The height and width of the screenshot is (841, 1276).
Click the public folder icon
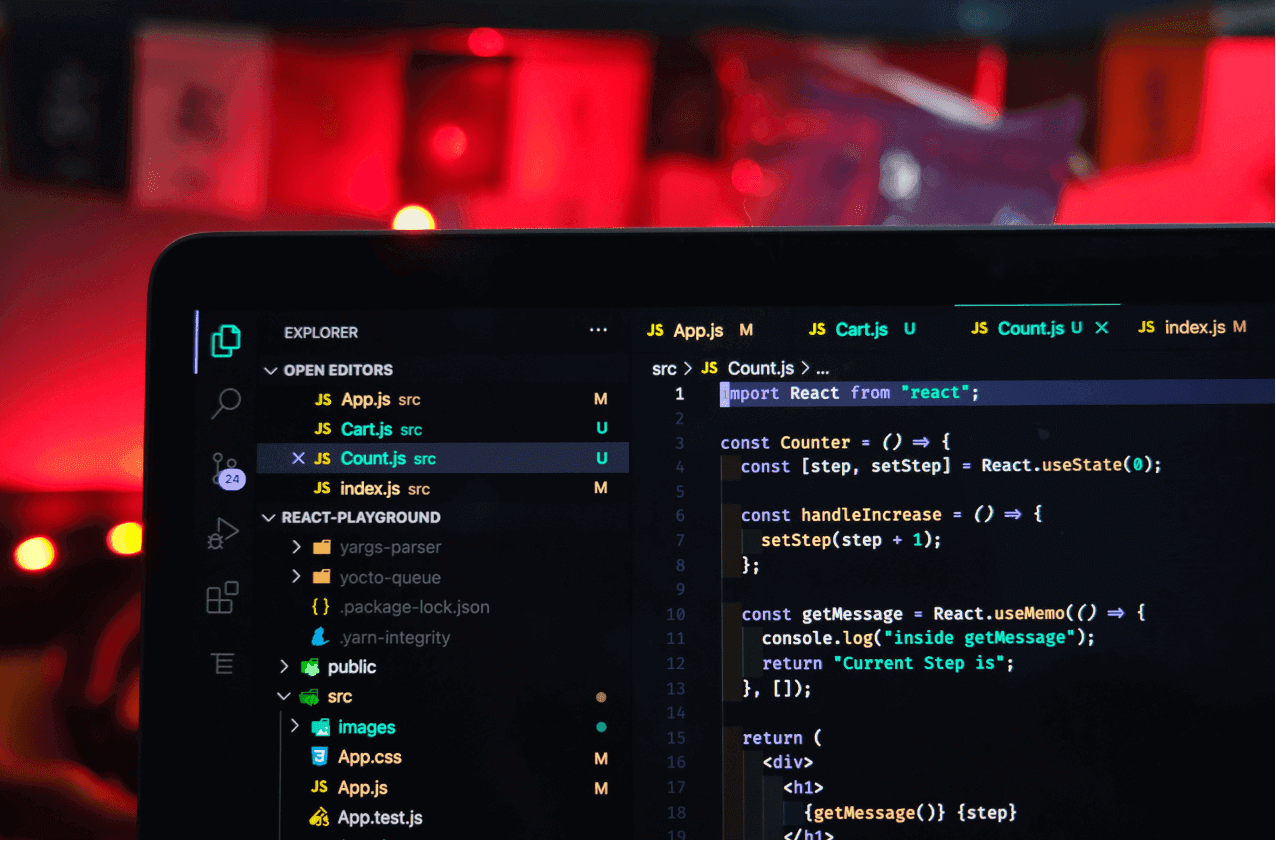pyautogui.click(x=311, y=667)
